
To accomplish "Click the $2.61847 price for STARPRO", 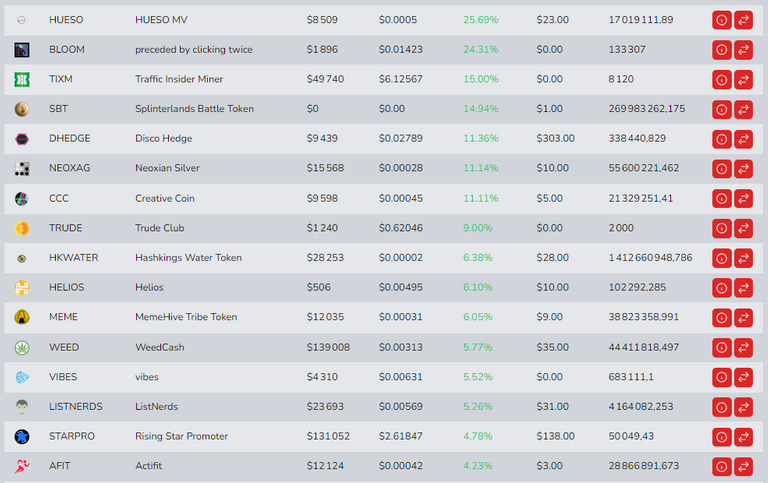I will click(x=401, y=436).
